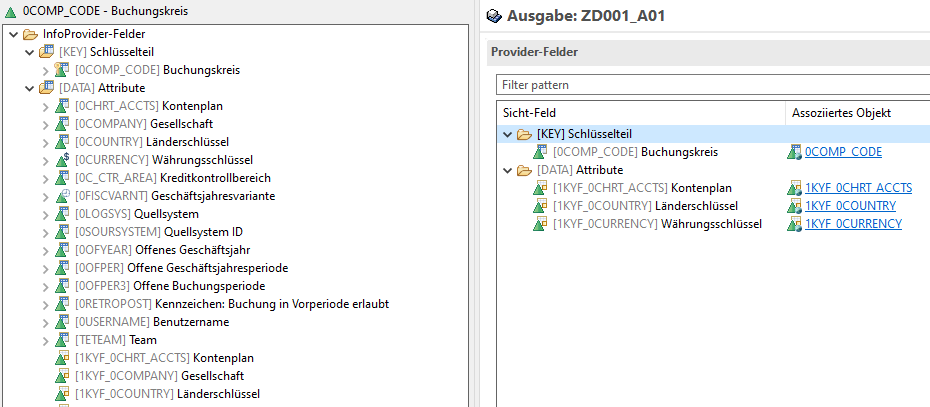Screen dimensions: 930x407
Task: Click the [1KYF_0COMPANY] key figure icon
Action: [x=62, y=376]
